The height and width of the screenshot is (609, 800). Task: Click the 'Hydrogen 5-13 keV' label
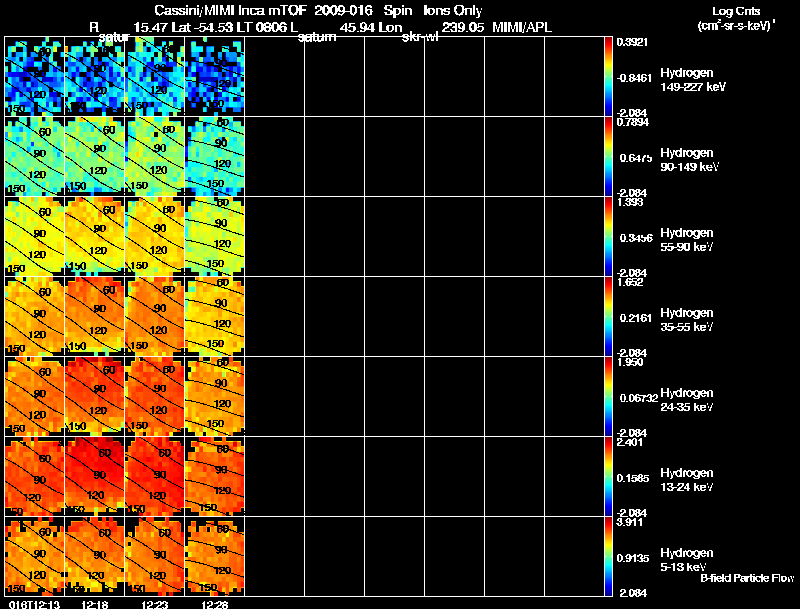(x=687, y=560)
